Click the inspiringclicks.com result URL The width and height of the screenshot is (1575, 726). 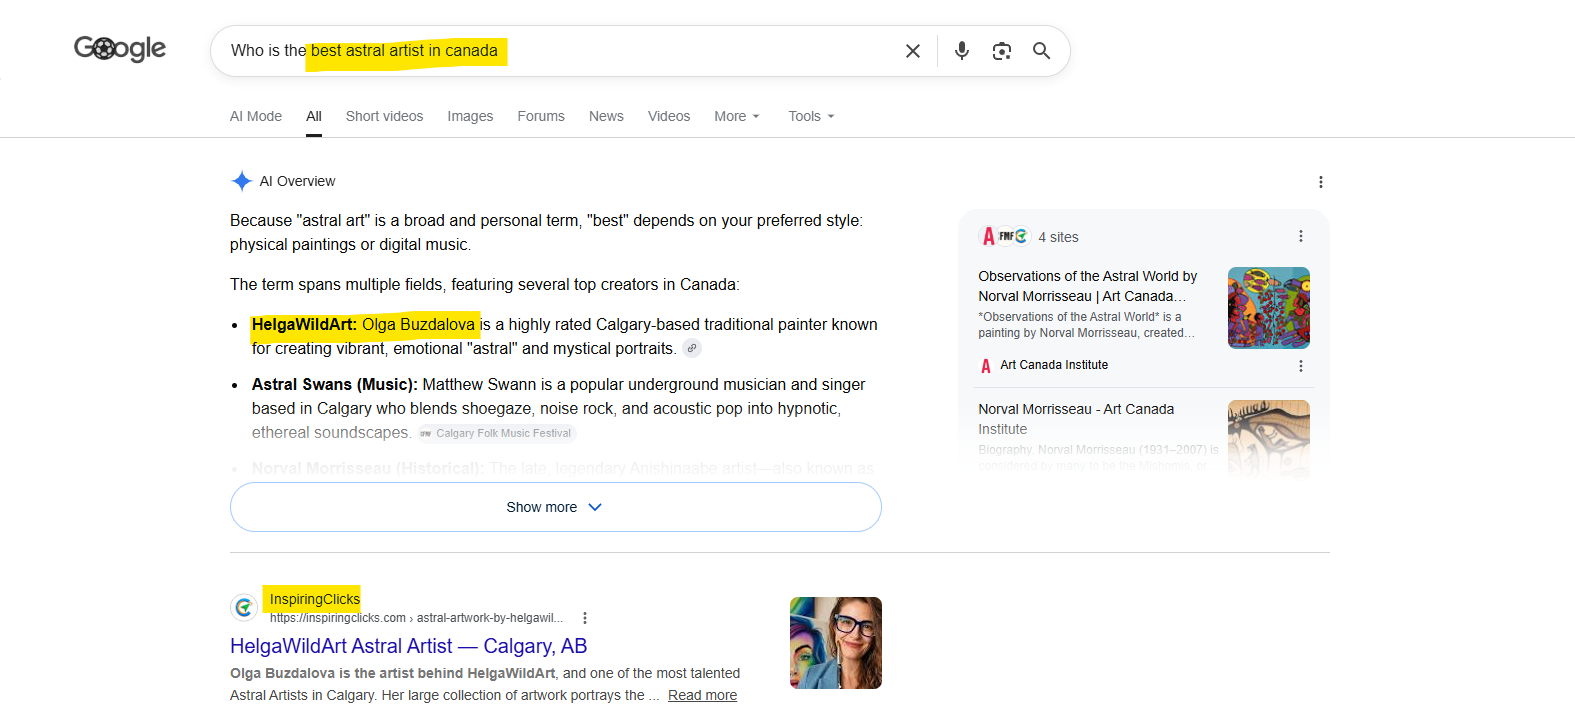click(x=416, y=618)
